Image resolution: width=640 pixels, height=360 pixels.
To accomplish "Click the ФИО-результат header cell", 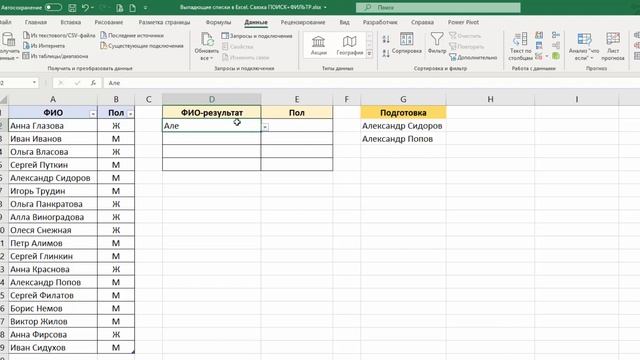I will coord(211,113).
